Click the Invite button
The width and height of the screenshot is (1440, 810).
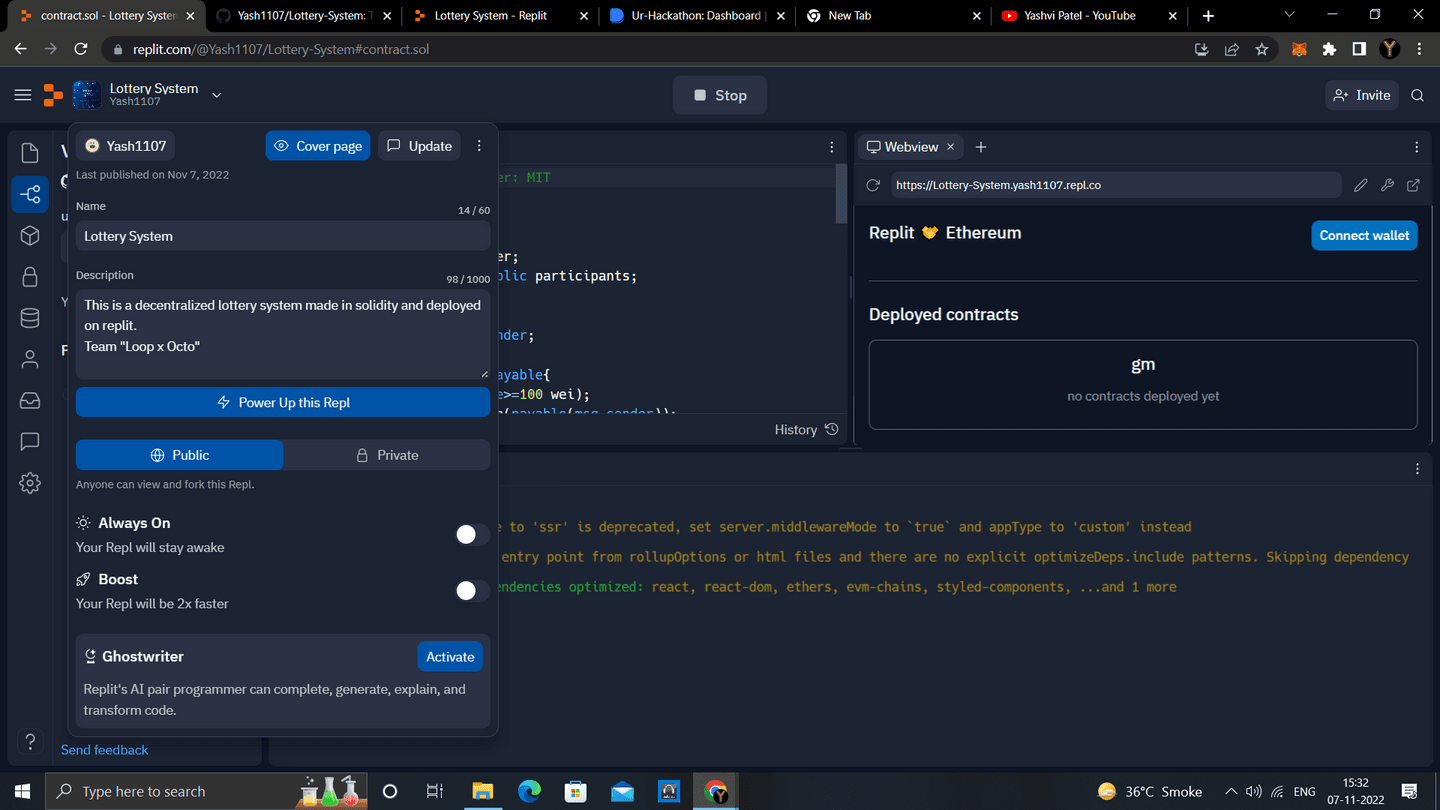click(x=1361, y=95)
